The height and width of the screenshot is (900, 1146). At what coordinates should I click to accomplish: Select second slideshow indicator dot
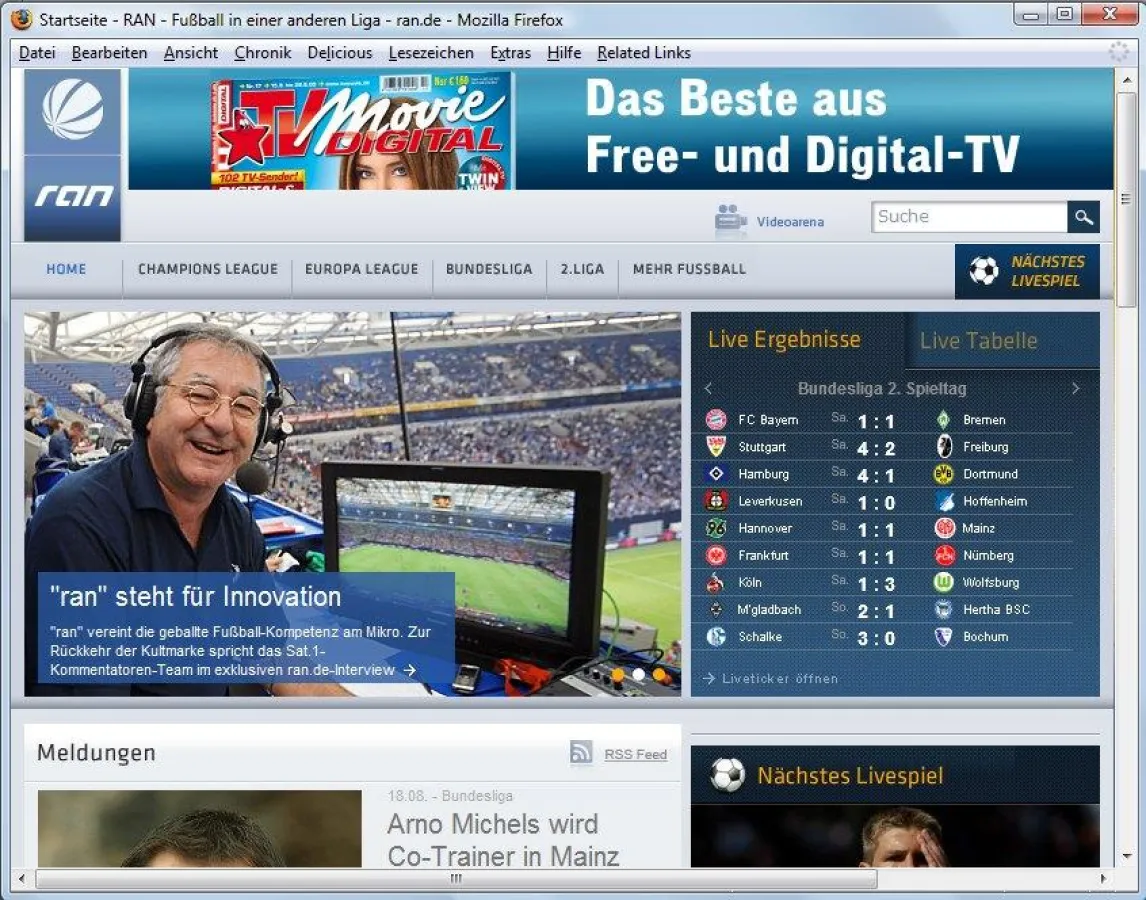coord(638,675)
